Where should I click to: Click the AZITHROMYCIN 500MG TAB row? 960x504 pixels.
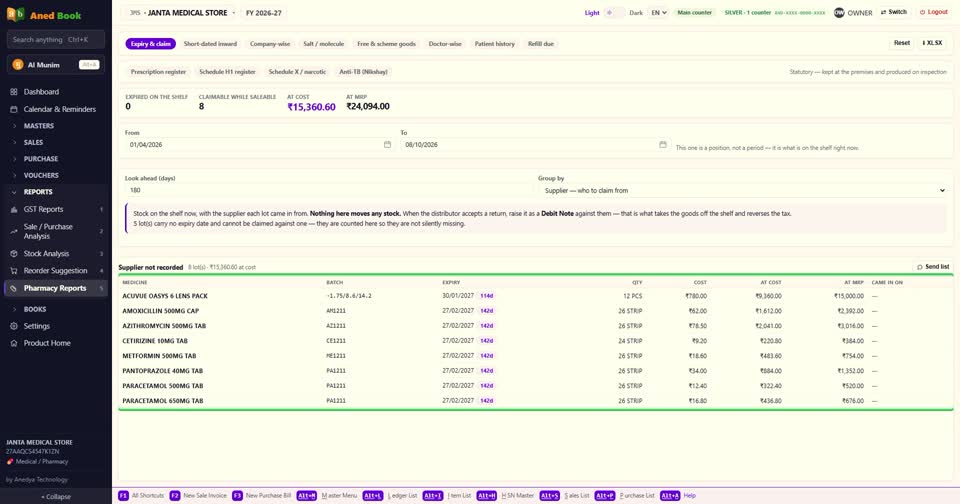[x=536, y=326]
